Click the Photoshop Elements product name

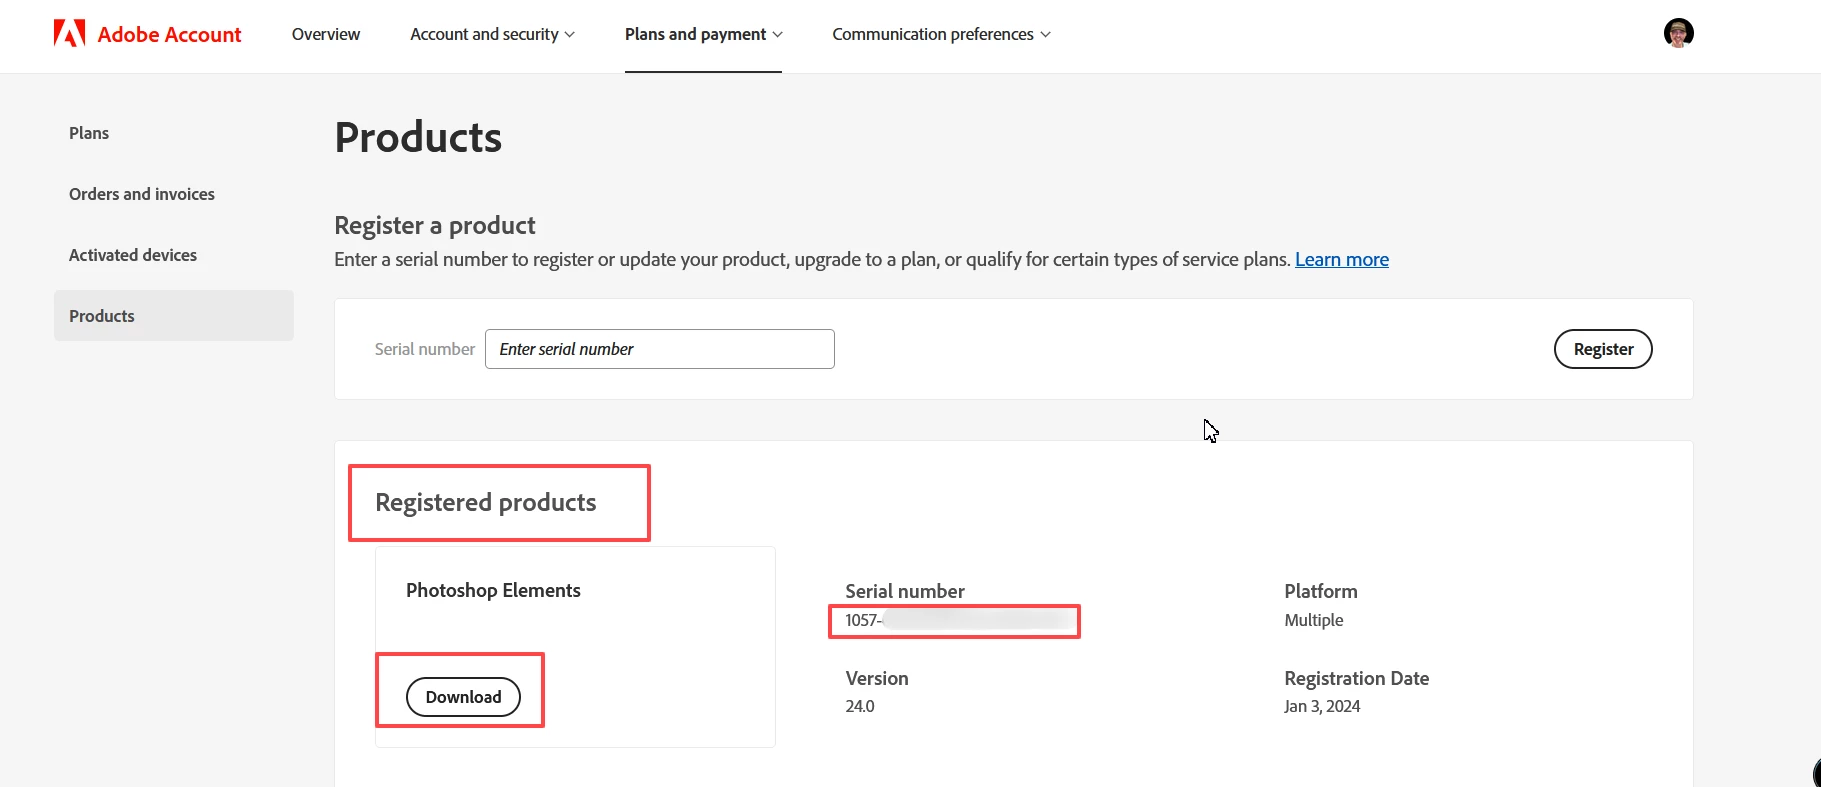[x=493, y=590]
